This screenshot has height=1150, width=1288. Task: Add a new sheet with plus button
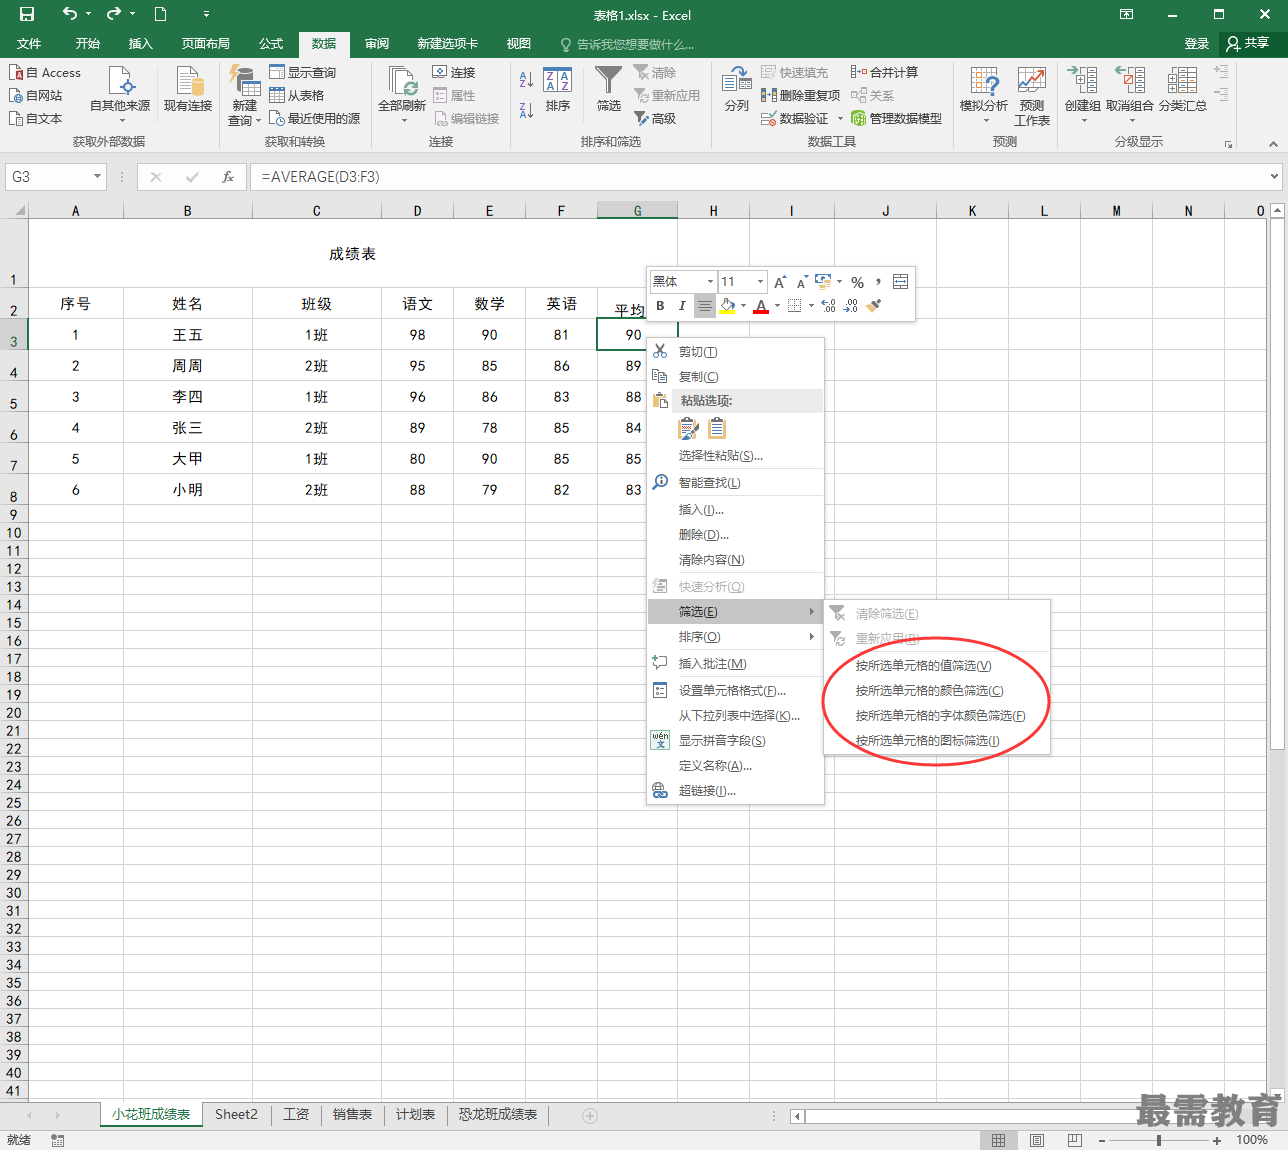tap(590, 1115)
